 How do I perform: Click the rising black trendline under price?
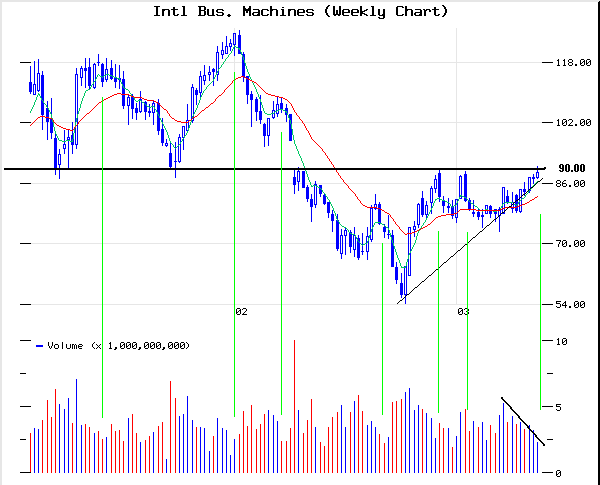coord(470,241)
